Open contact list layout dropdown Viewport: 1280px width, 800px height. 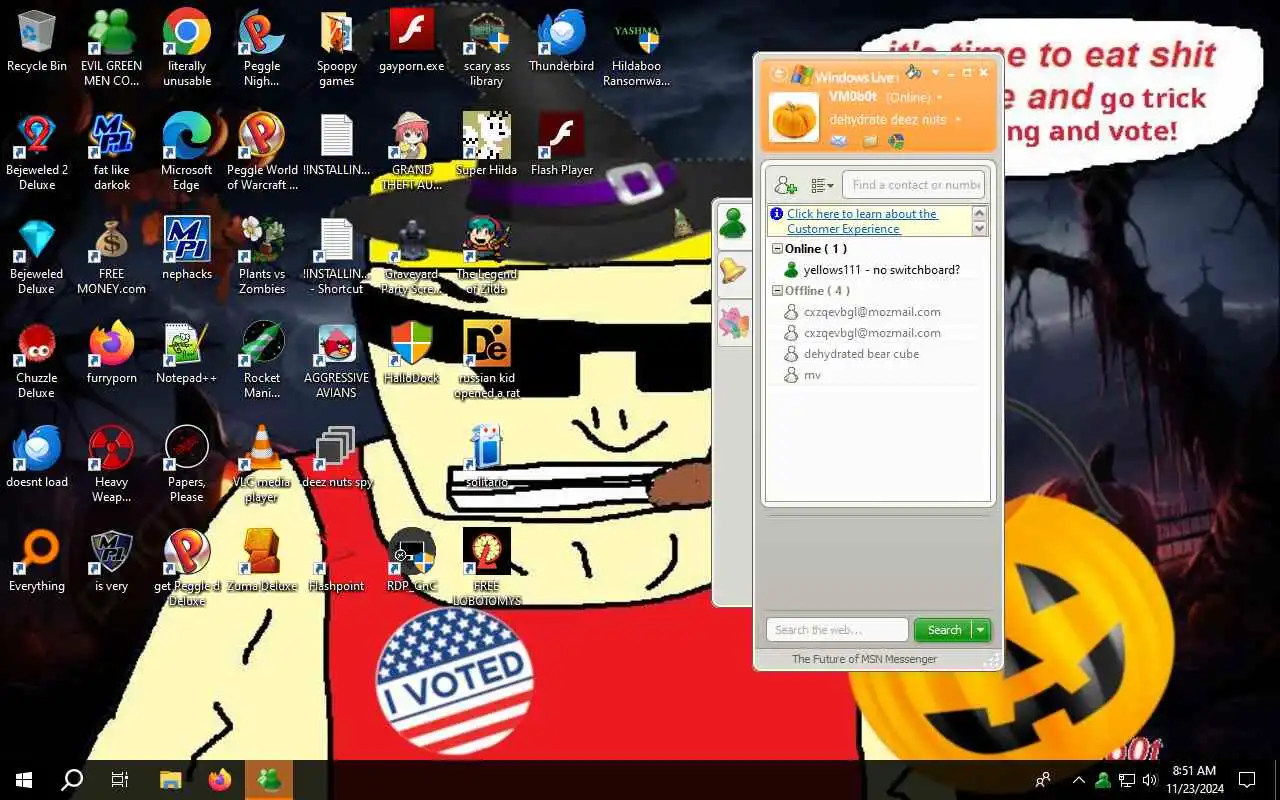(x=822, y=185)
